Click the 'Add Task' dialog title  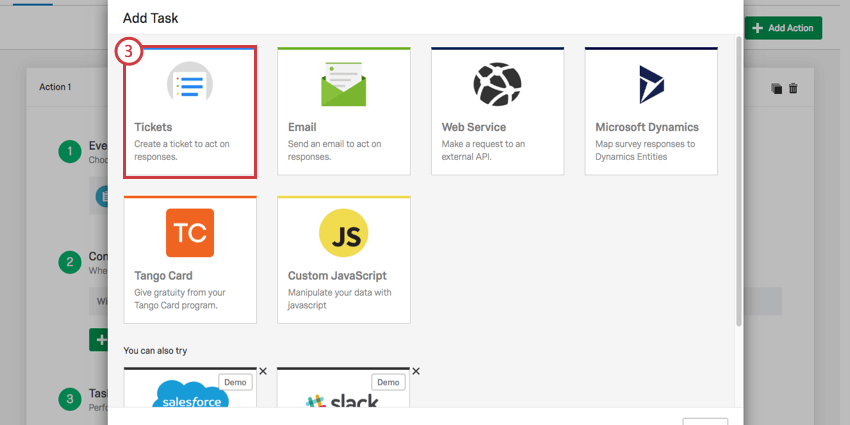tap(151, 18)
